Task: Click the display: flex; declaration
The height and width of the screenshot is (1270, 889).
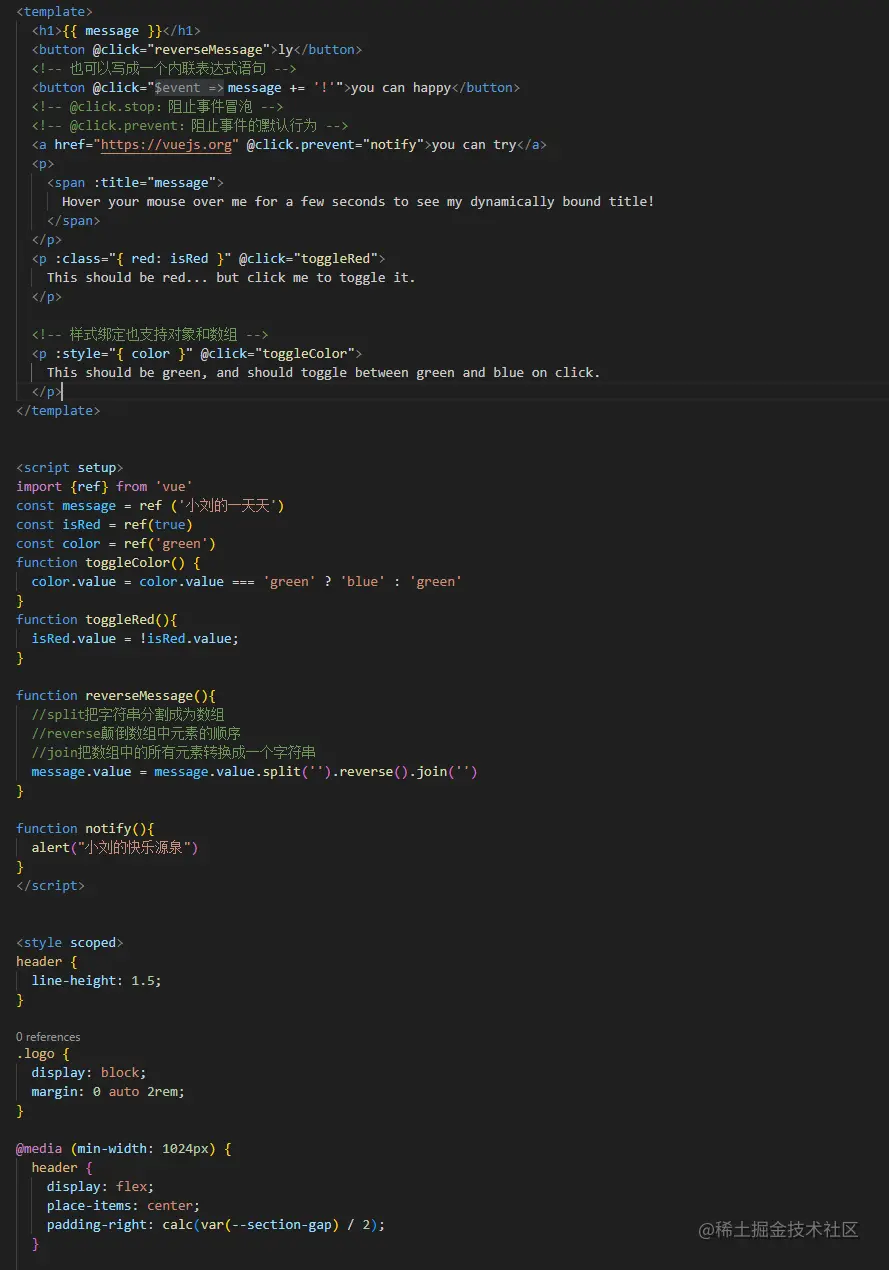Action: click(101, 1186)
